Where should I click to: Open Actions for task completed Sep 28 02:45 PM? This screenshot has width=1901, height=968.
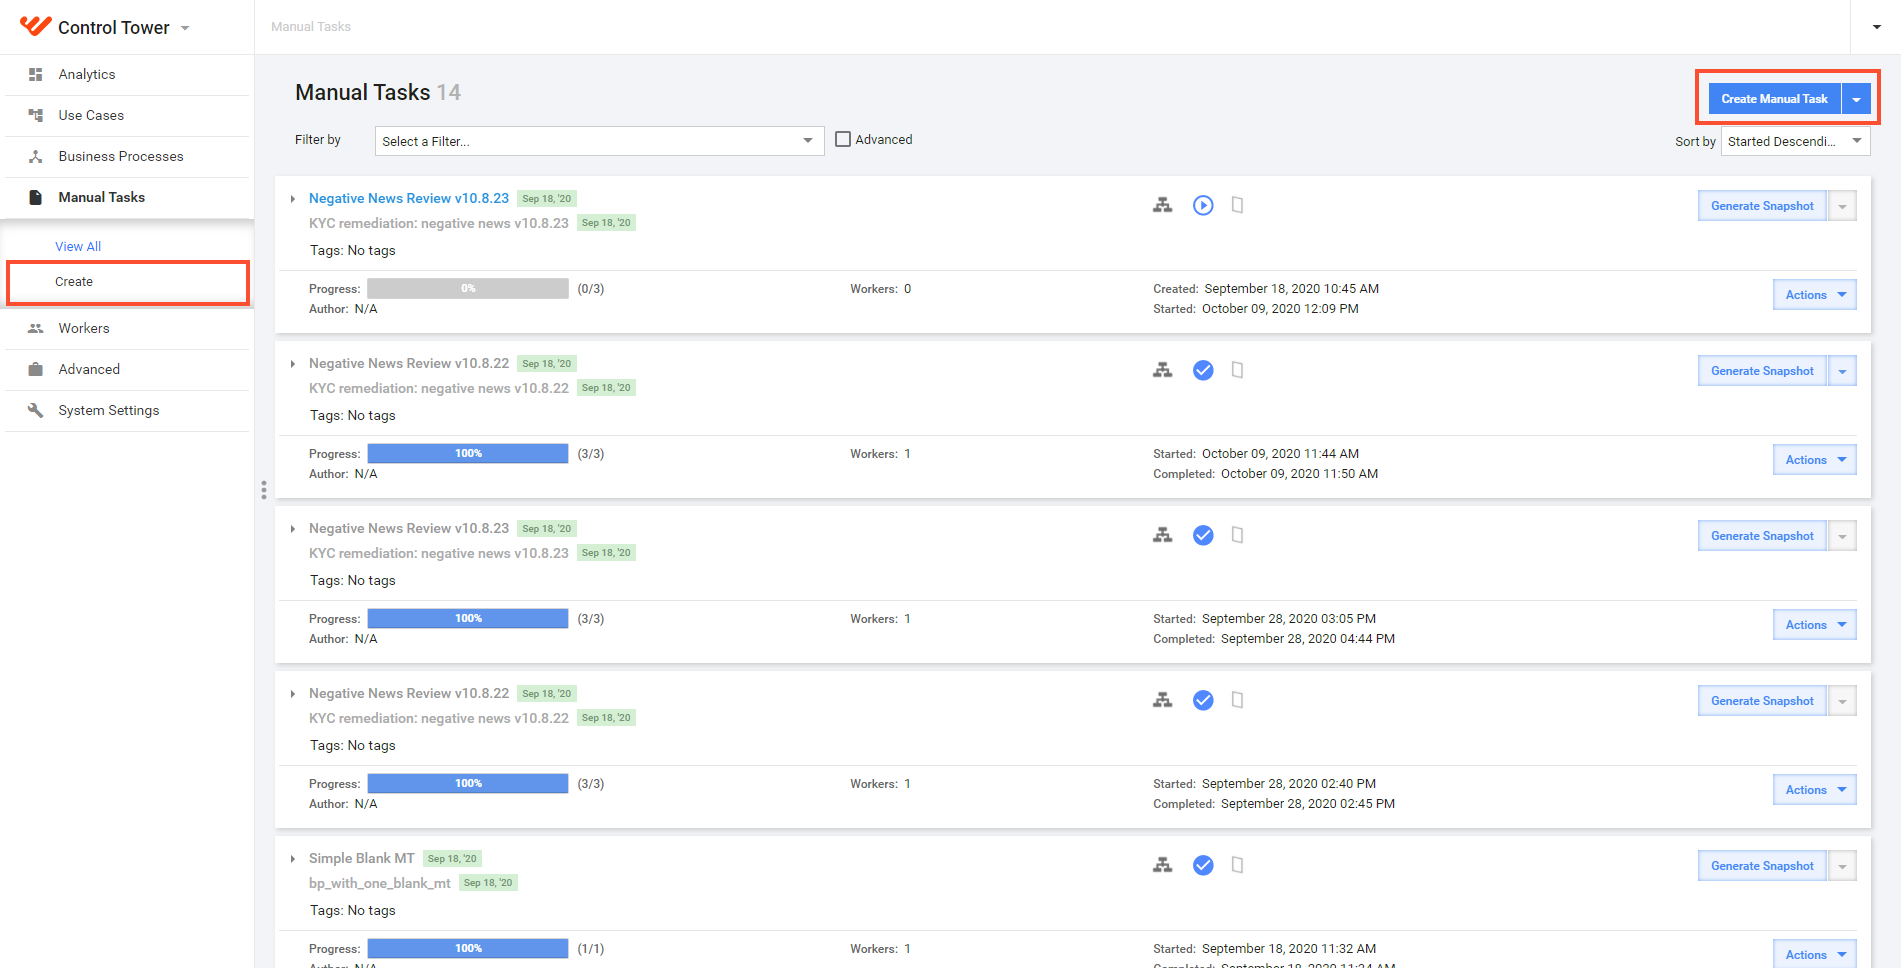(x=1814, y=790)
